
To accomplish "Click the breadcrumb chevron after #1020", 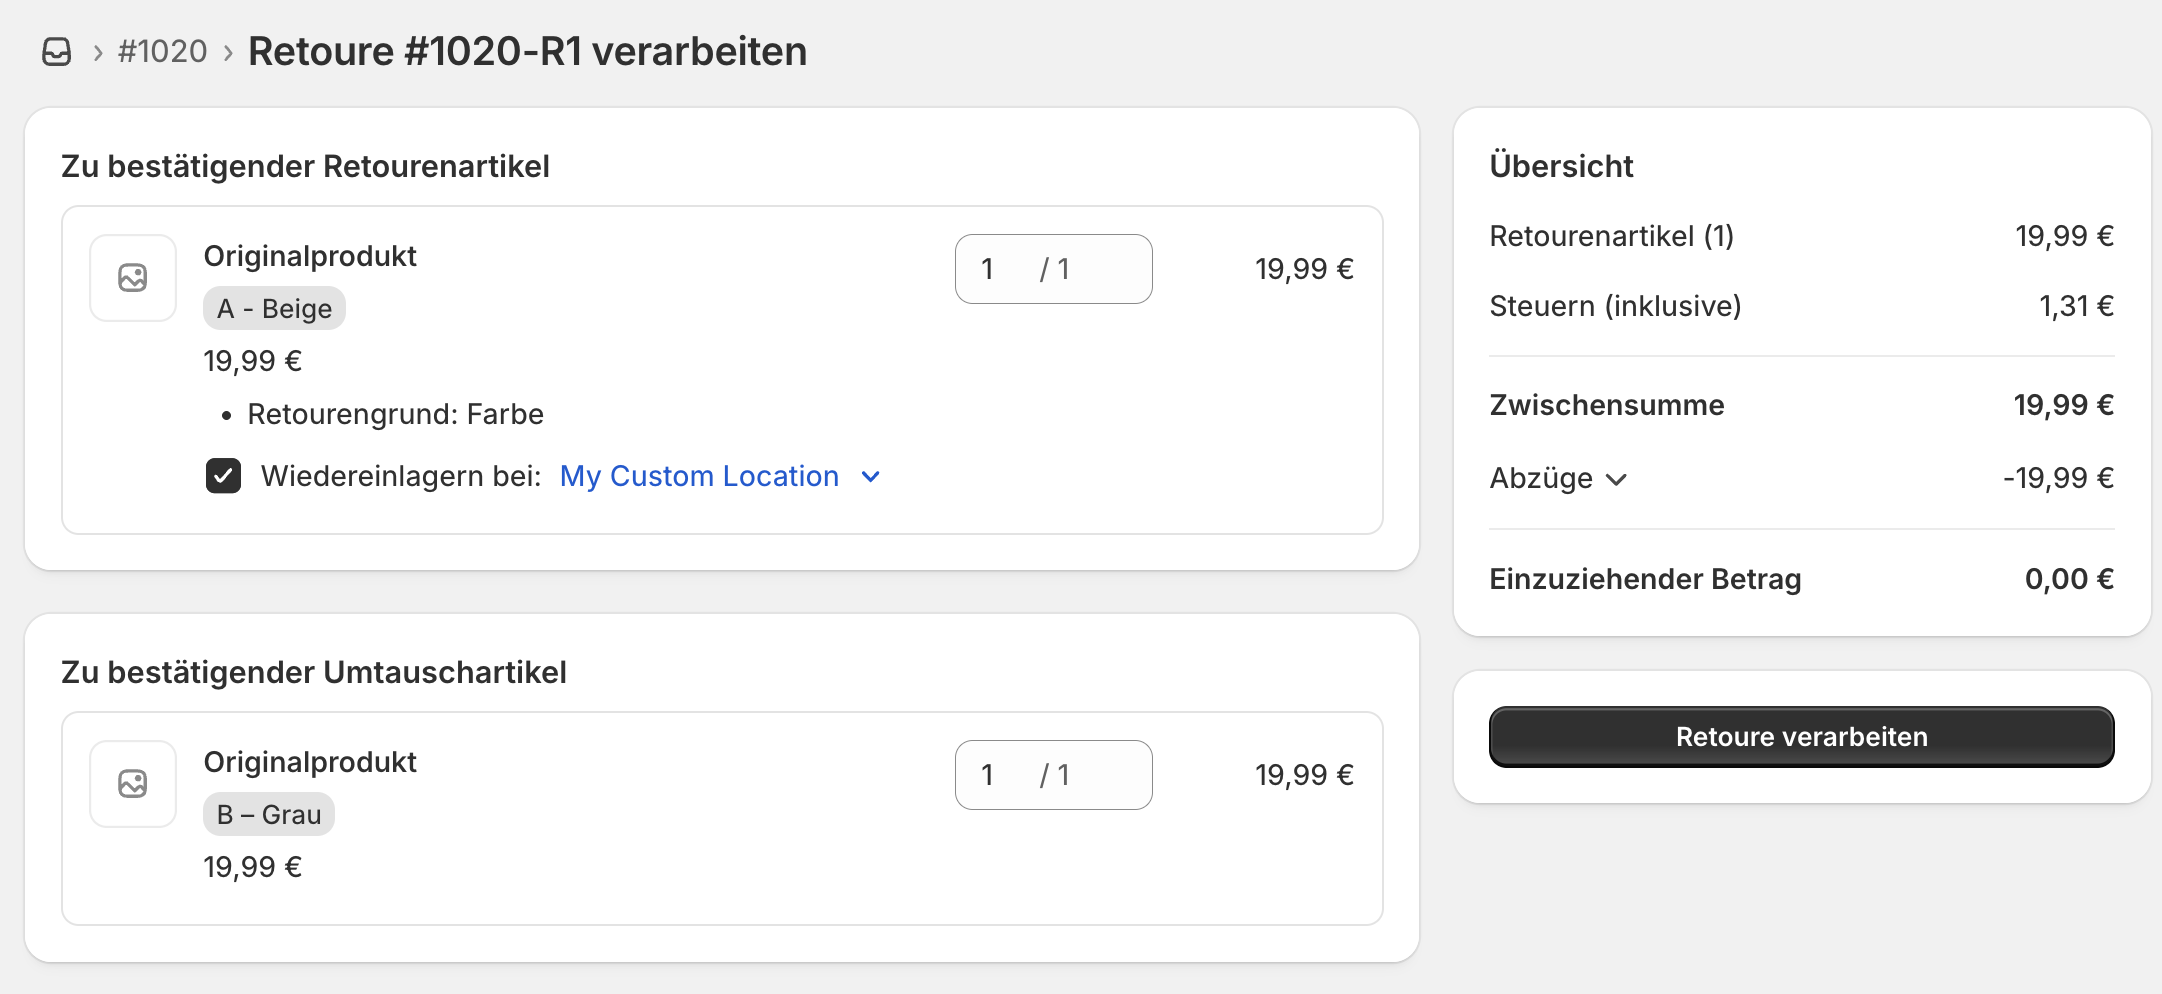I will [x=228, y=53].
